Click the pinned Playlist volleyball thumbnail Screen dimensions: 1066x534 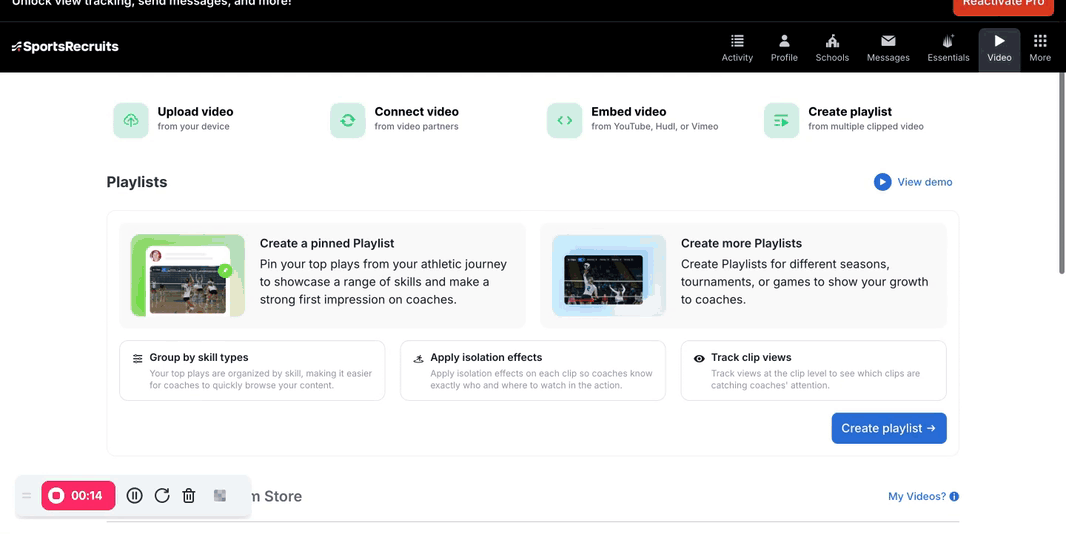[x=188, y=276]
